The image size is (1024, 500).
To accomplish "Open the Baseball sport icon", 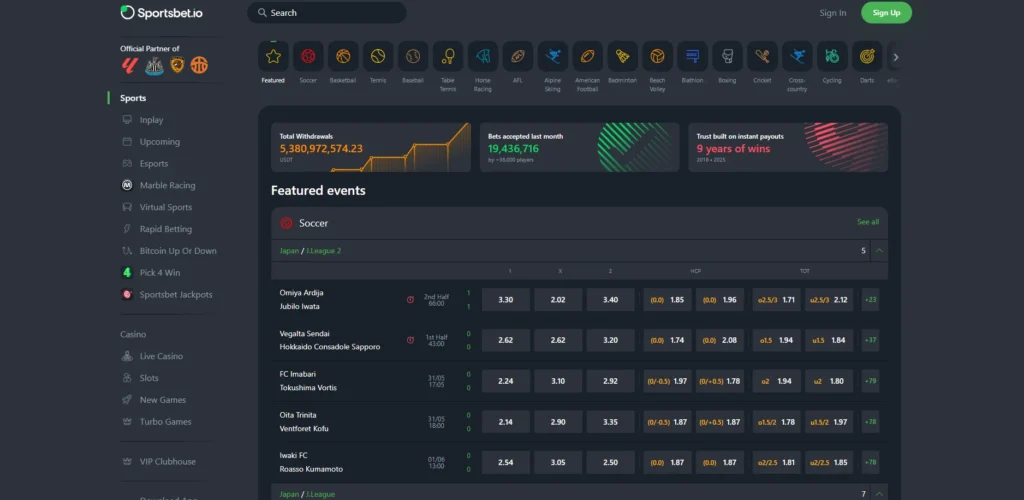I will pyautogui.click(x=413, y=57).
